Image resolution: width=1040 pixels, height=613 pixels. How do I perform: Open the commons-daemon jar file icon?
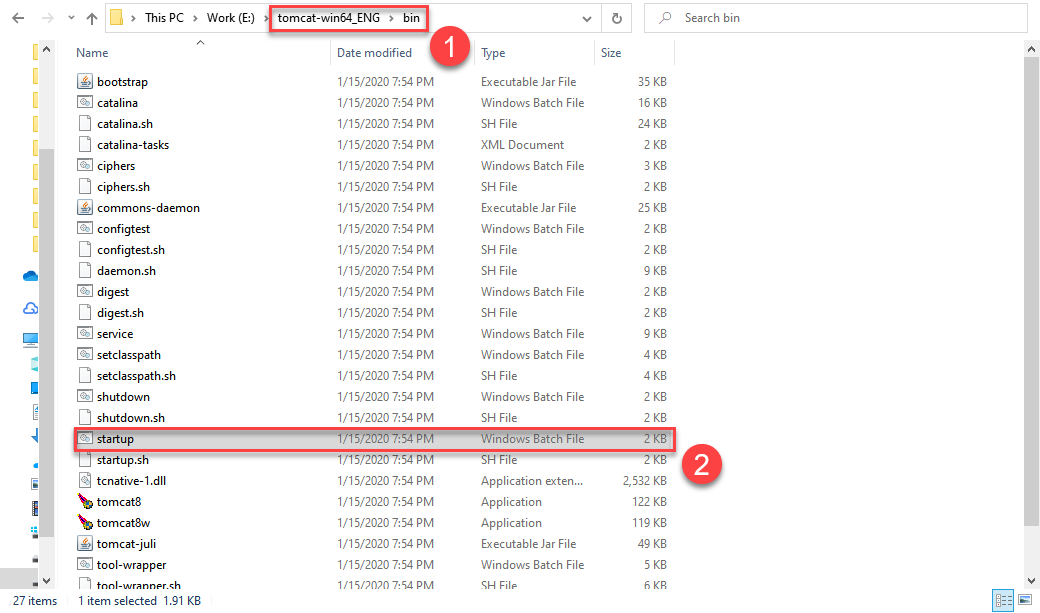pyautogui.click(x=84, y=207)
